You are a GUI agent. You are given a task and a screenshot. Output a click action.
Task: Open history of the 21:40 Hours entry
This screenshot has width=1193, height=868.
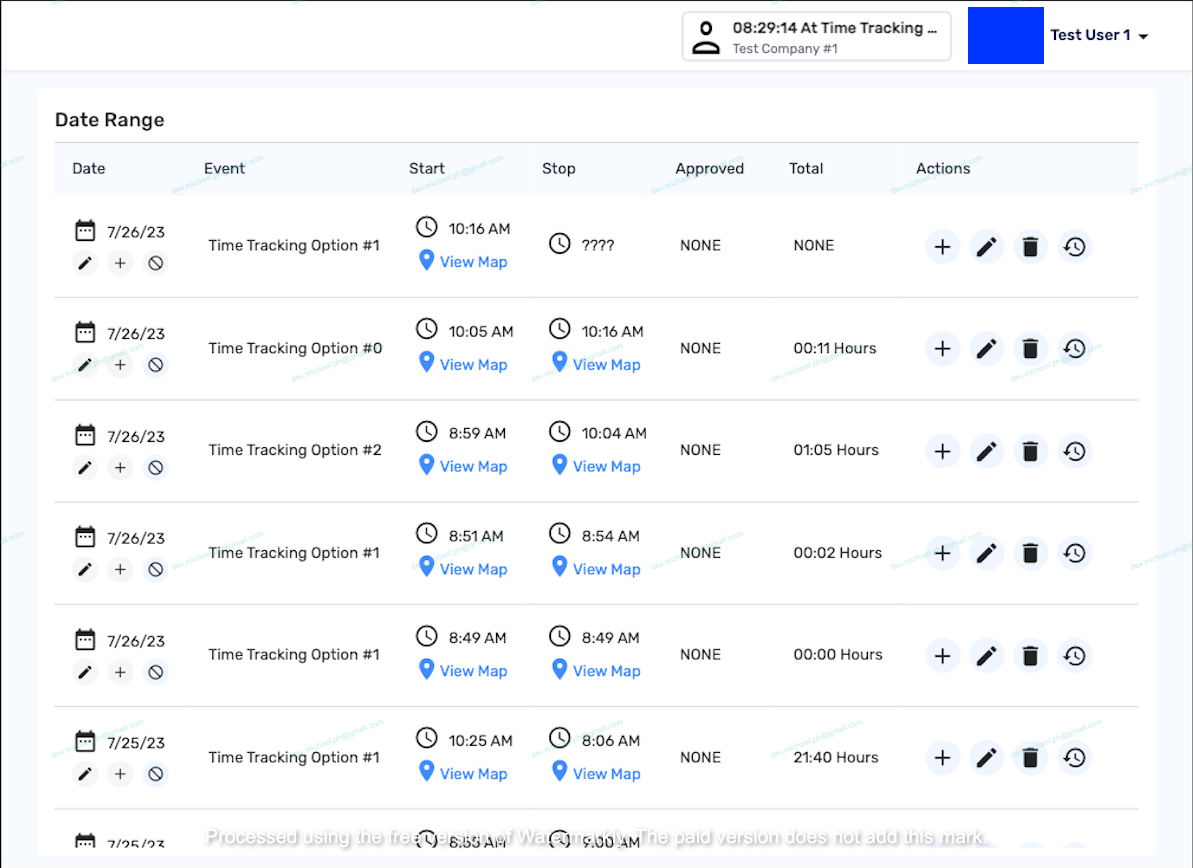pyautogui.click(x=1075, y=758)
